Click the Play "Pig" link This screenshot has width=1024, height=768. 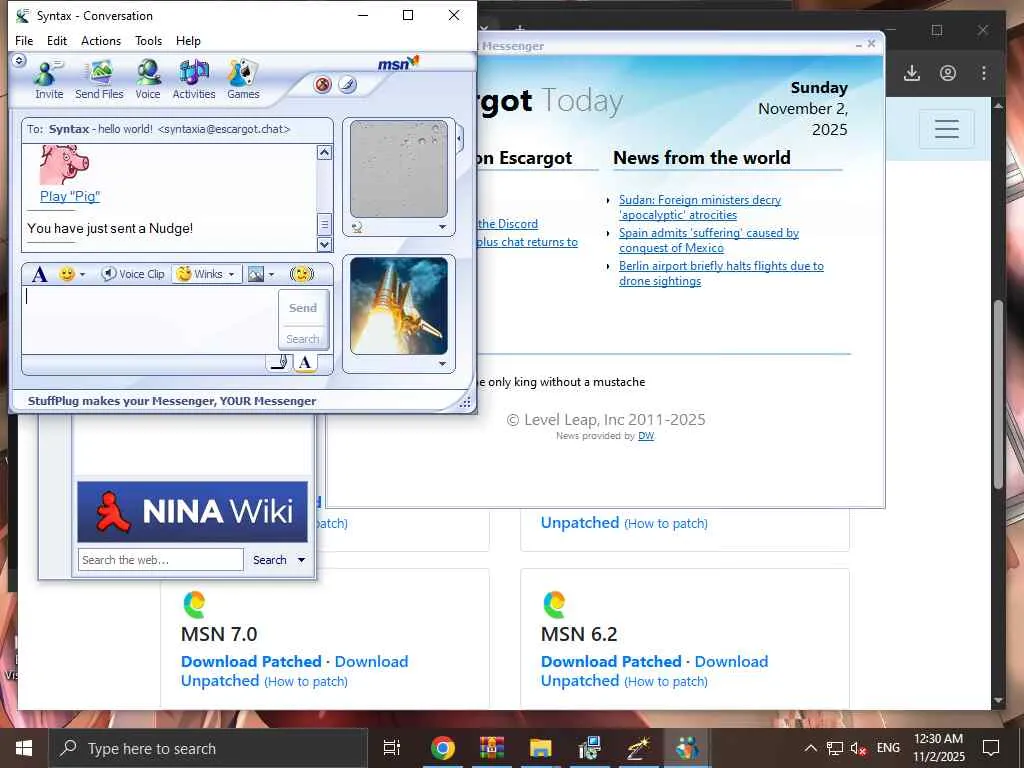(x=70, y=196)
